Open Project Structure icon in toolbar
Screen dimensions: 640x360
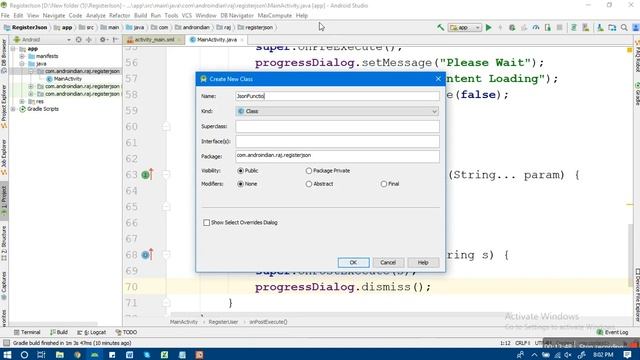pos(612,27)
